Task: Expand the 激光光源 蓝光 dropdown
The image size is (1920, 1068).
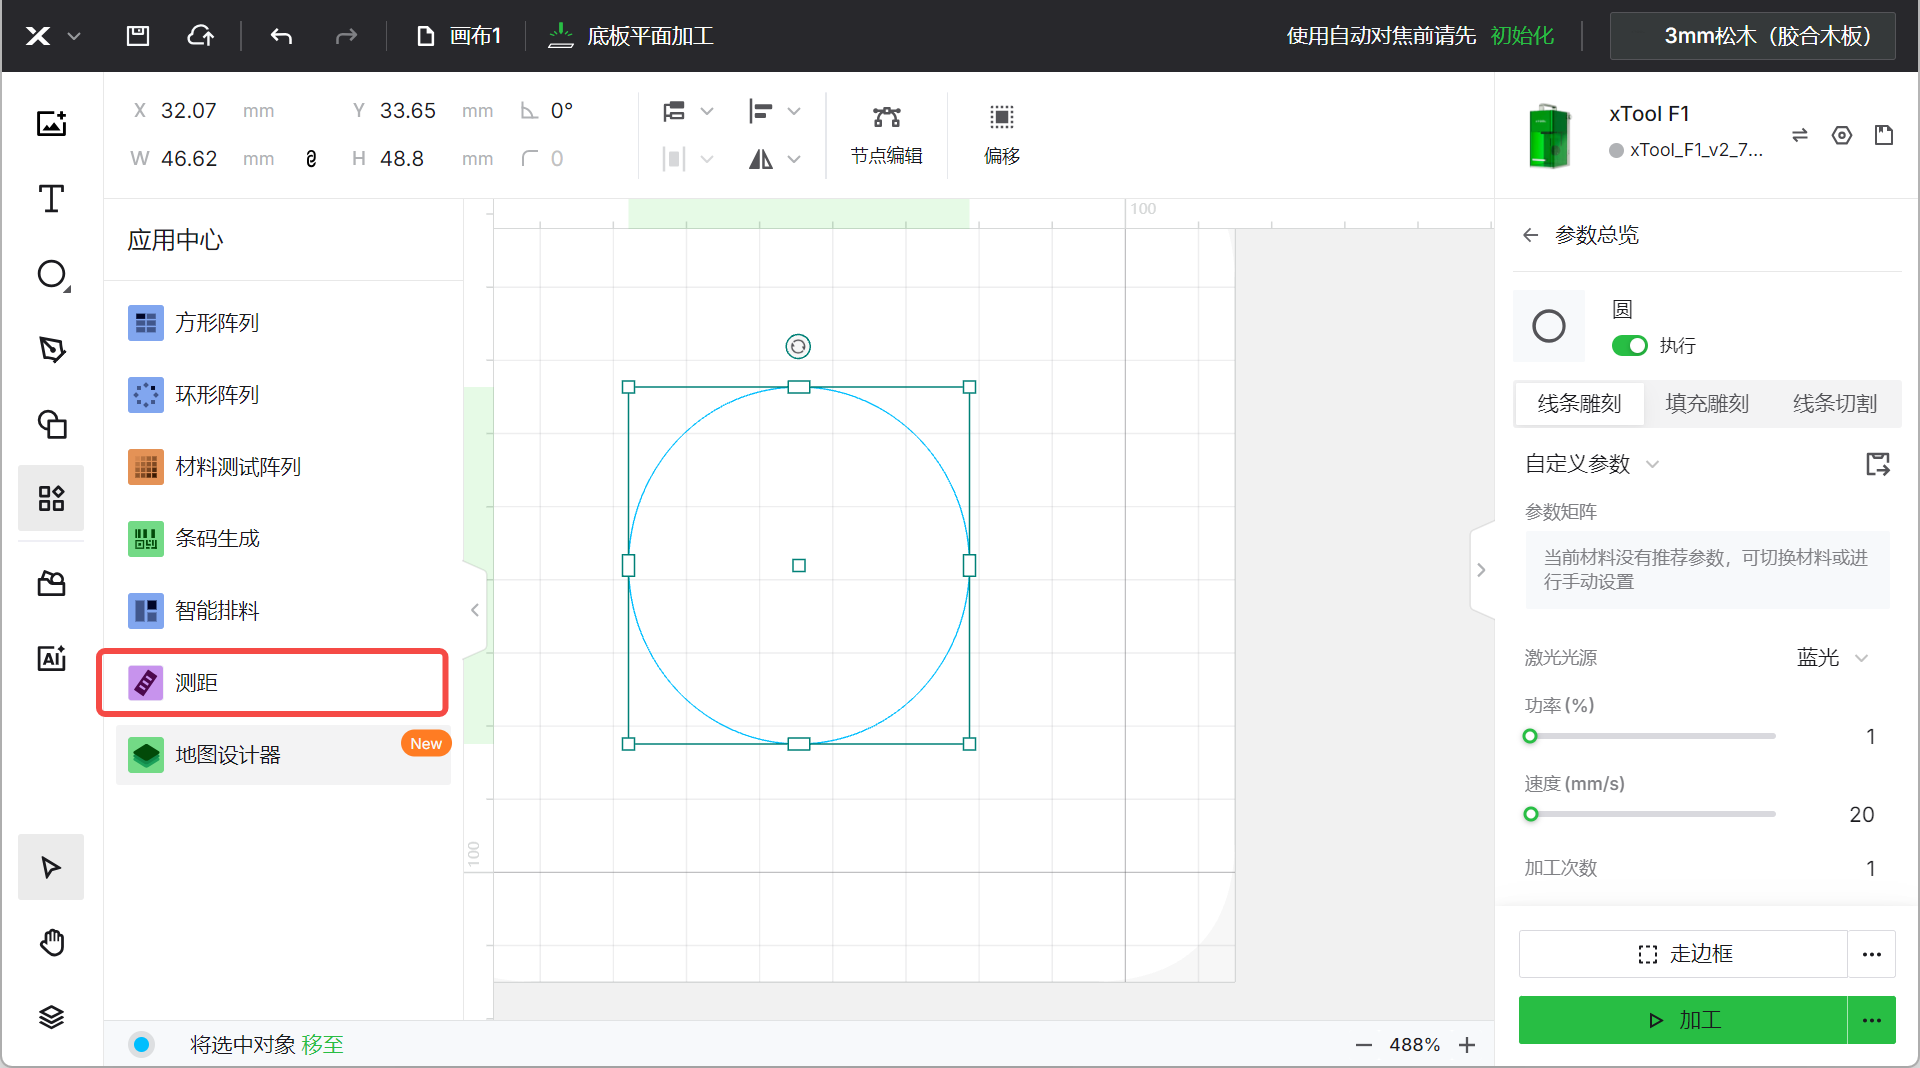Action: point(1832,658)
